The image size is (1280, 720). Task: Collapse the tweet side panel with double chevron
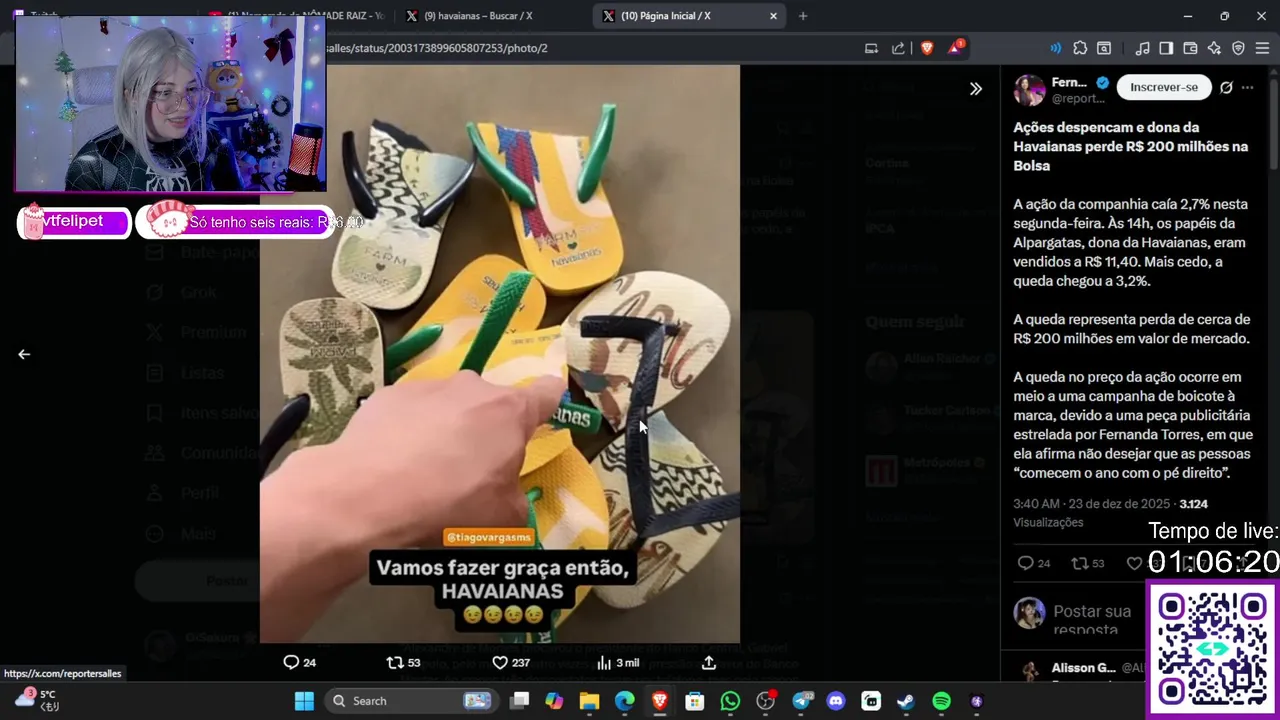[x=975, y=89]
